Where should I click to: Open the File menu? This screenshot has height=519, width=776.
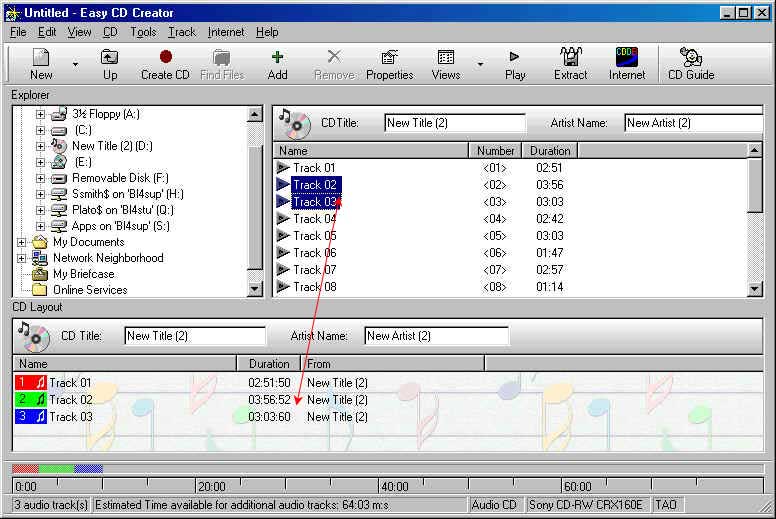[18, 32]
